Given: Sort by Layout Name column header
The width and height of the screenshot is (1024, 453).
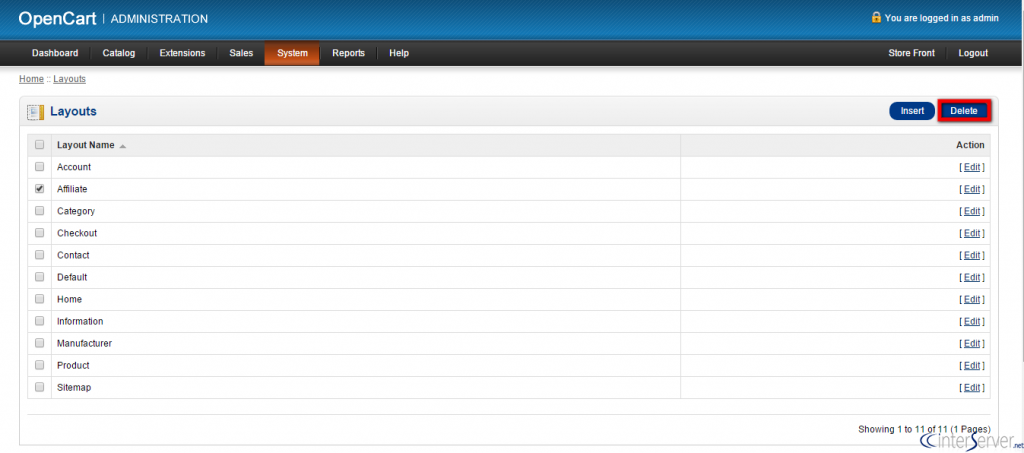Looking at the screenshot, I should (86, 145).
